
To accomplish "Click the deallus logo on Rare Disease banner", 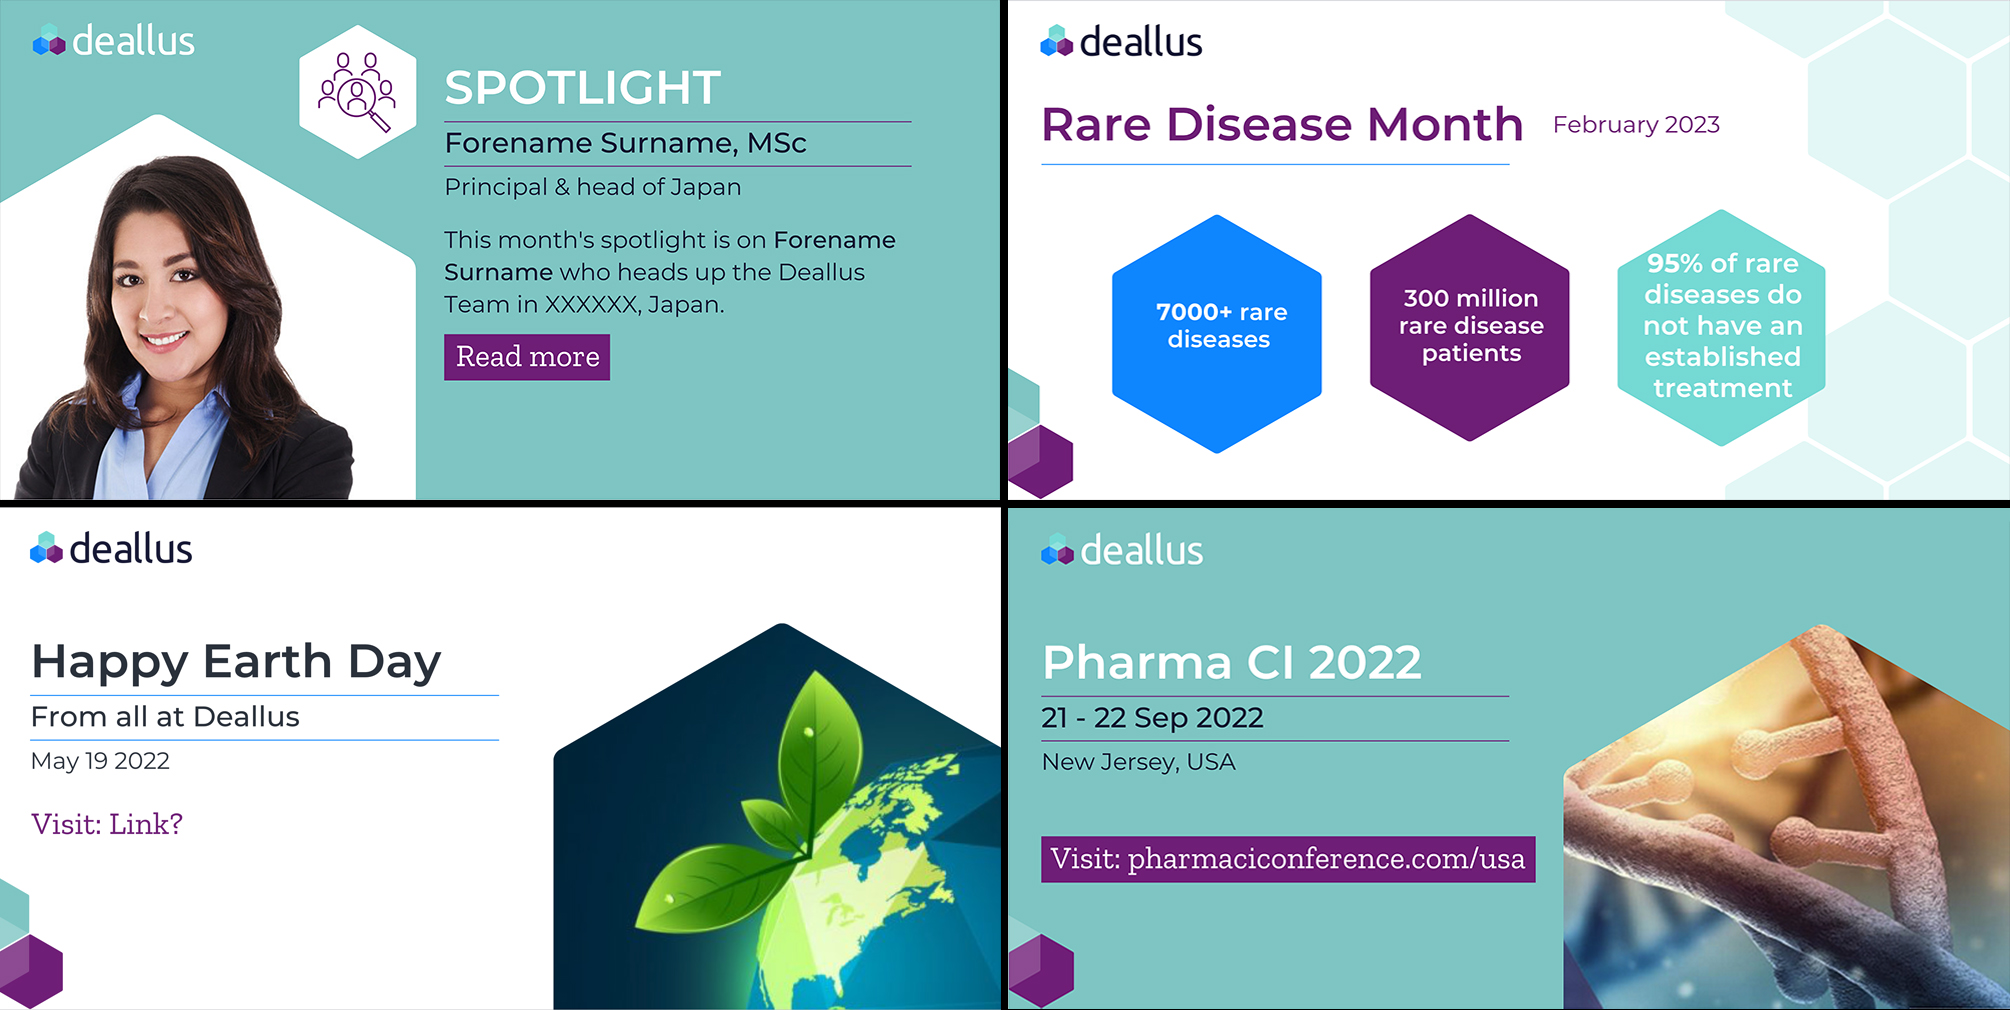I will point(1121,42).
